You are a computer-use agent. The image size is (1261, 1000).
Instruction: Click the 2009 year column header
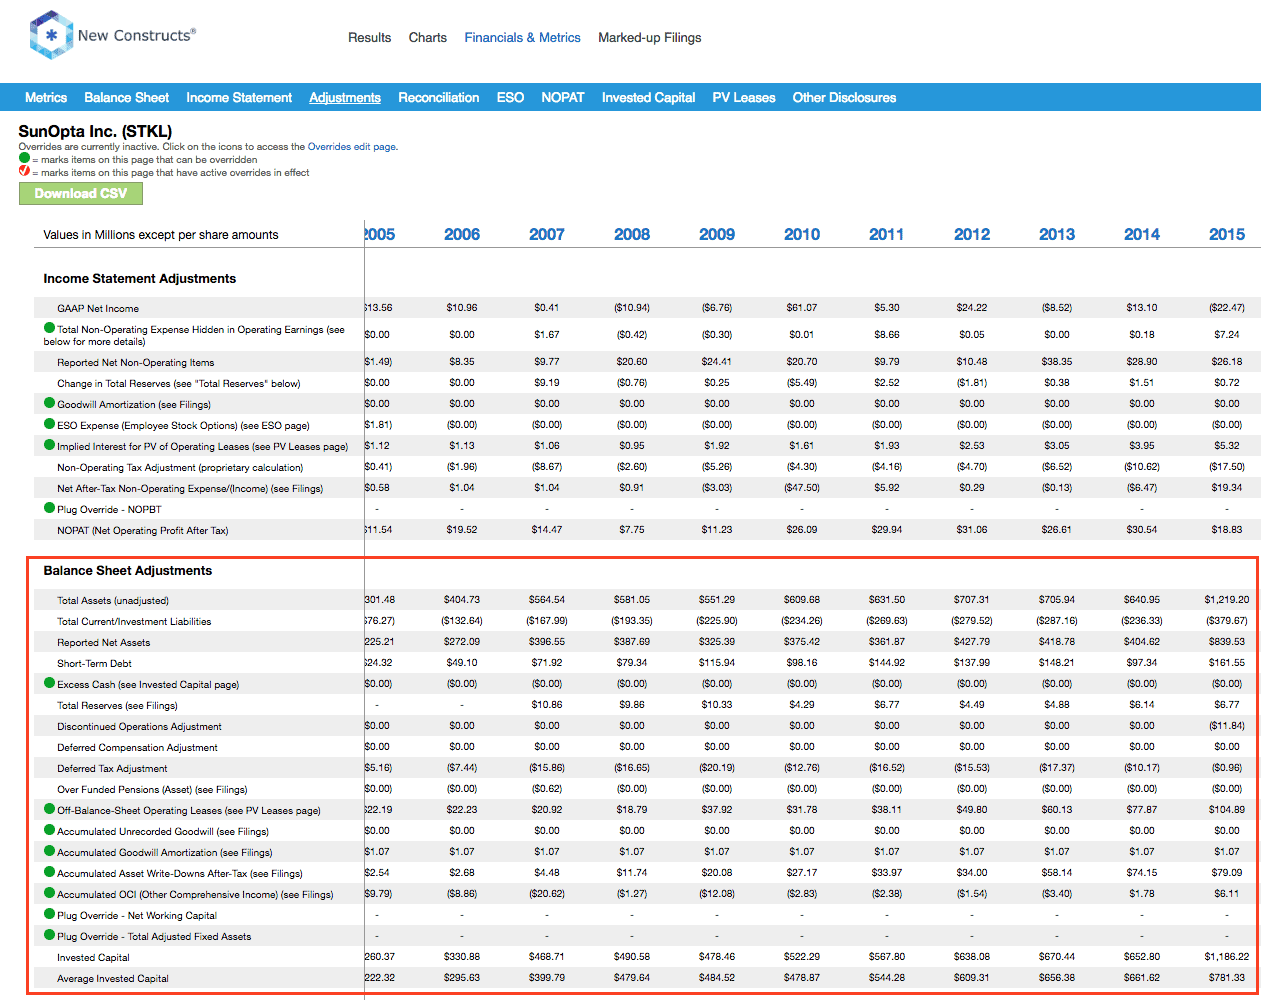point(717,234)
